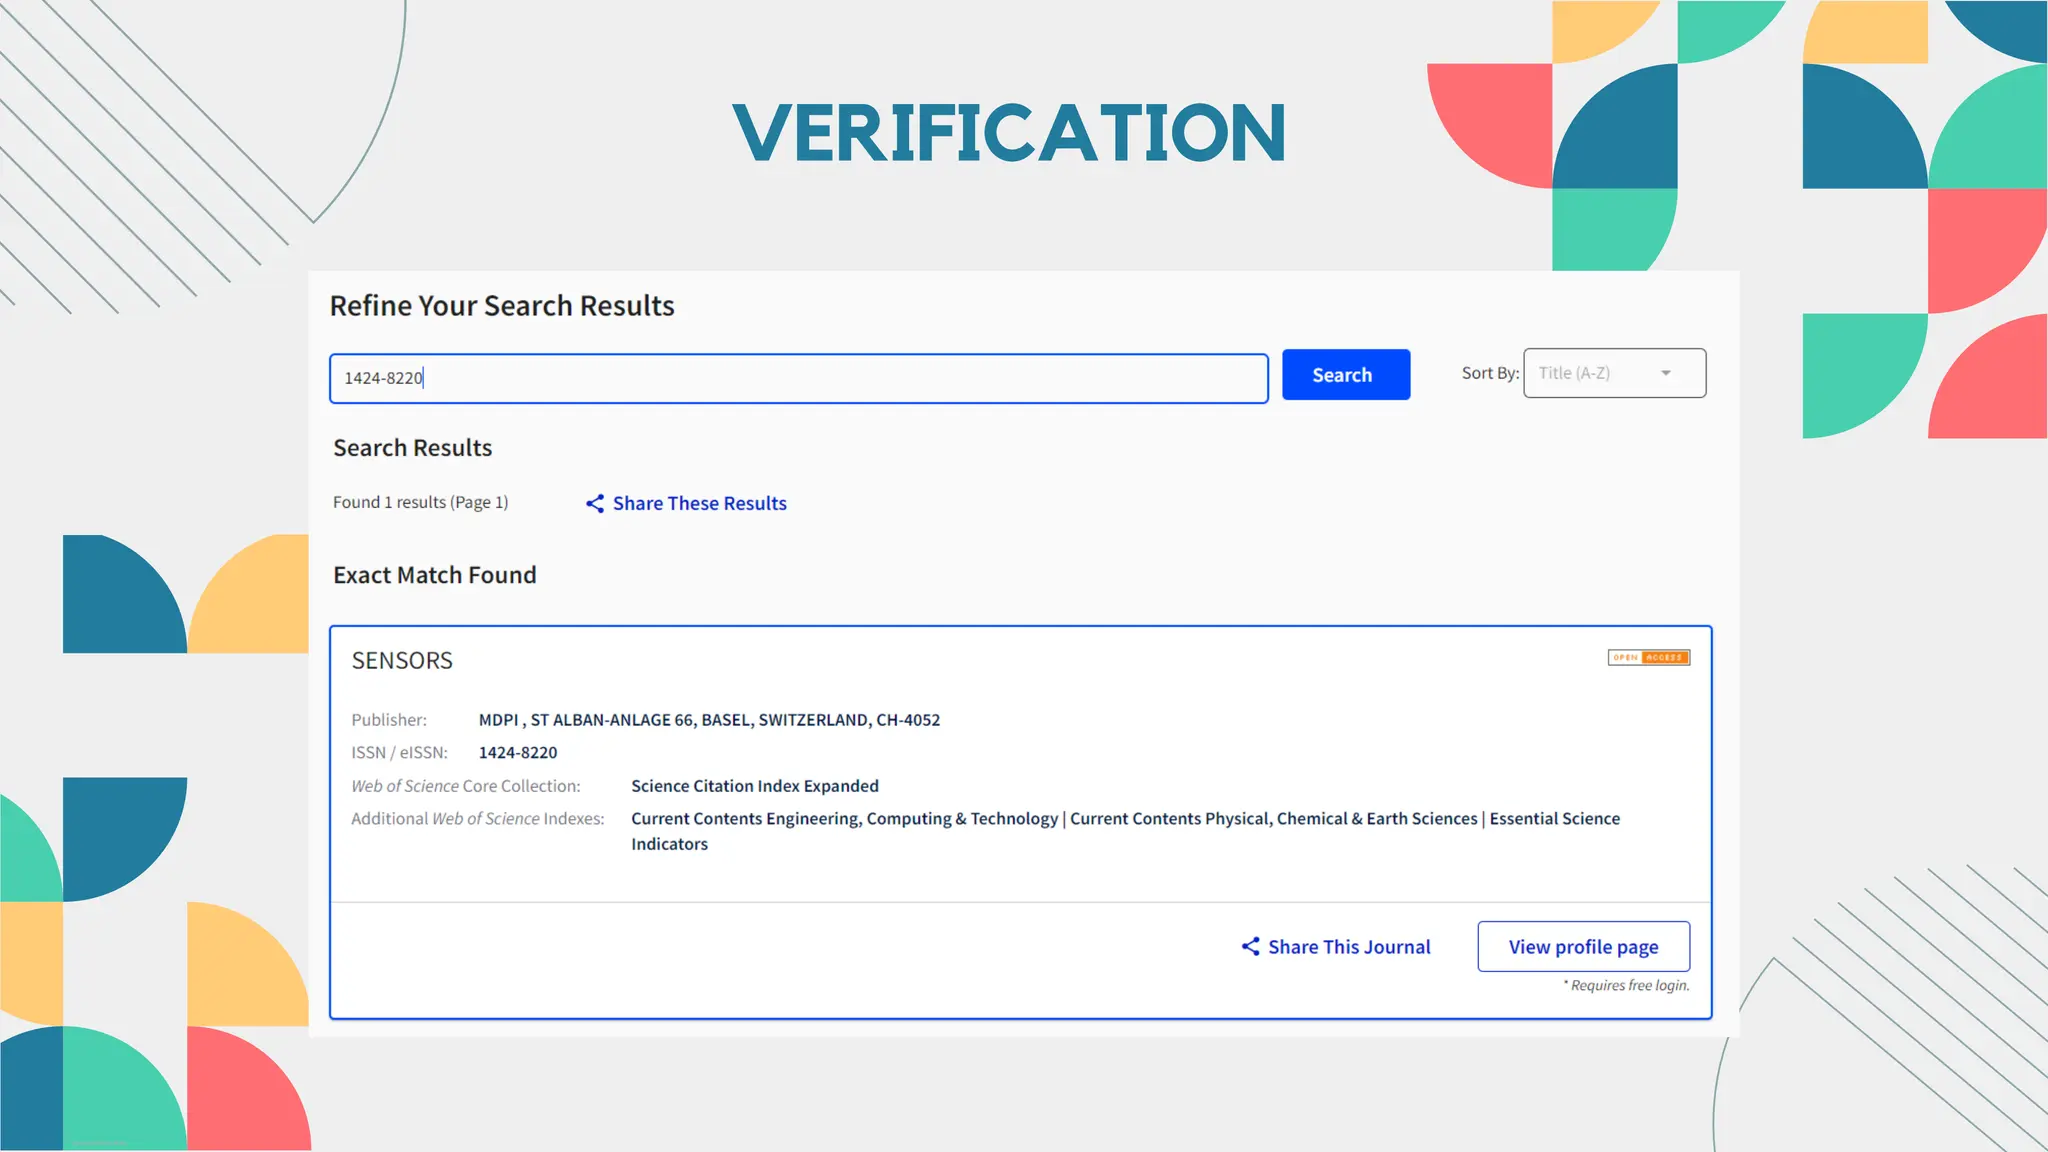
Task: Click the VERIFICATION slide heading
Action: pos(1009,133)
